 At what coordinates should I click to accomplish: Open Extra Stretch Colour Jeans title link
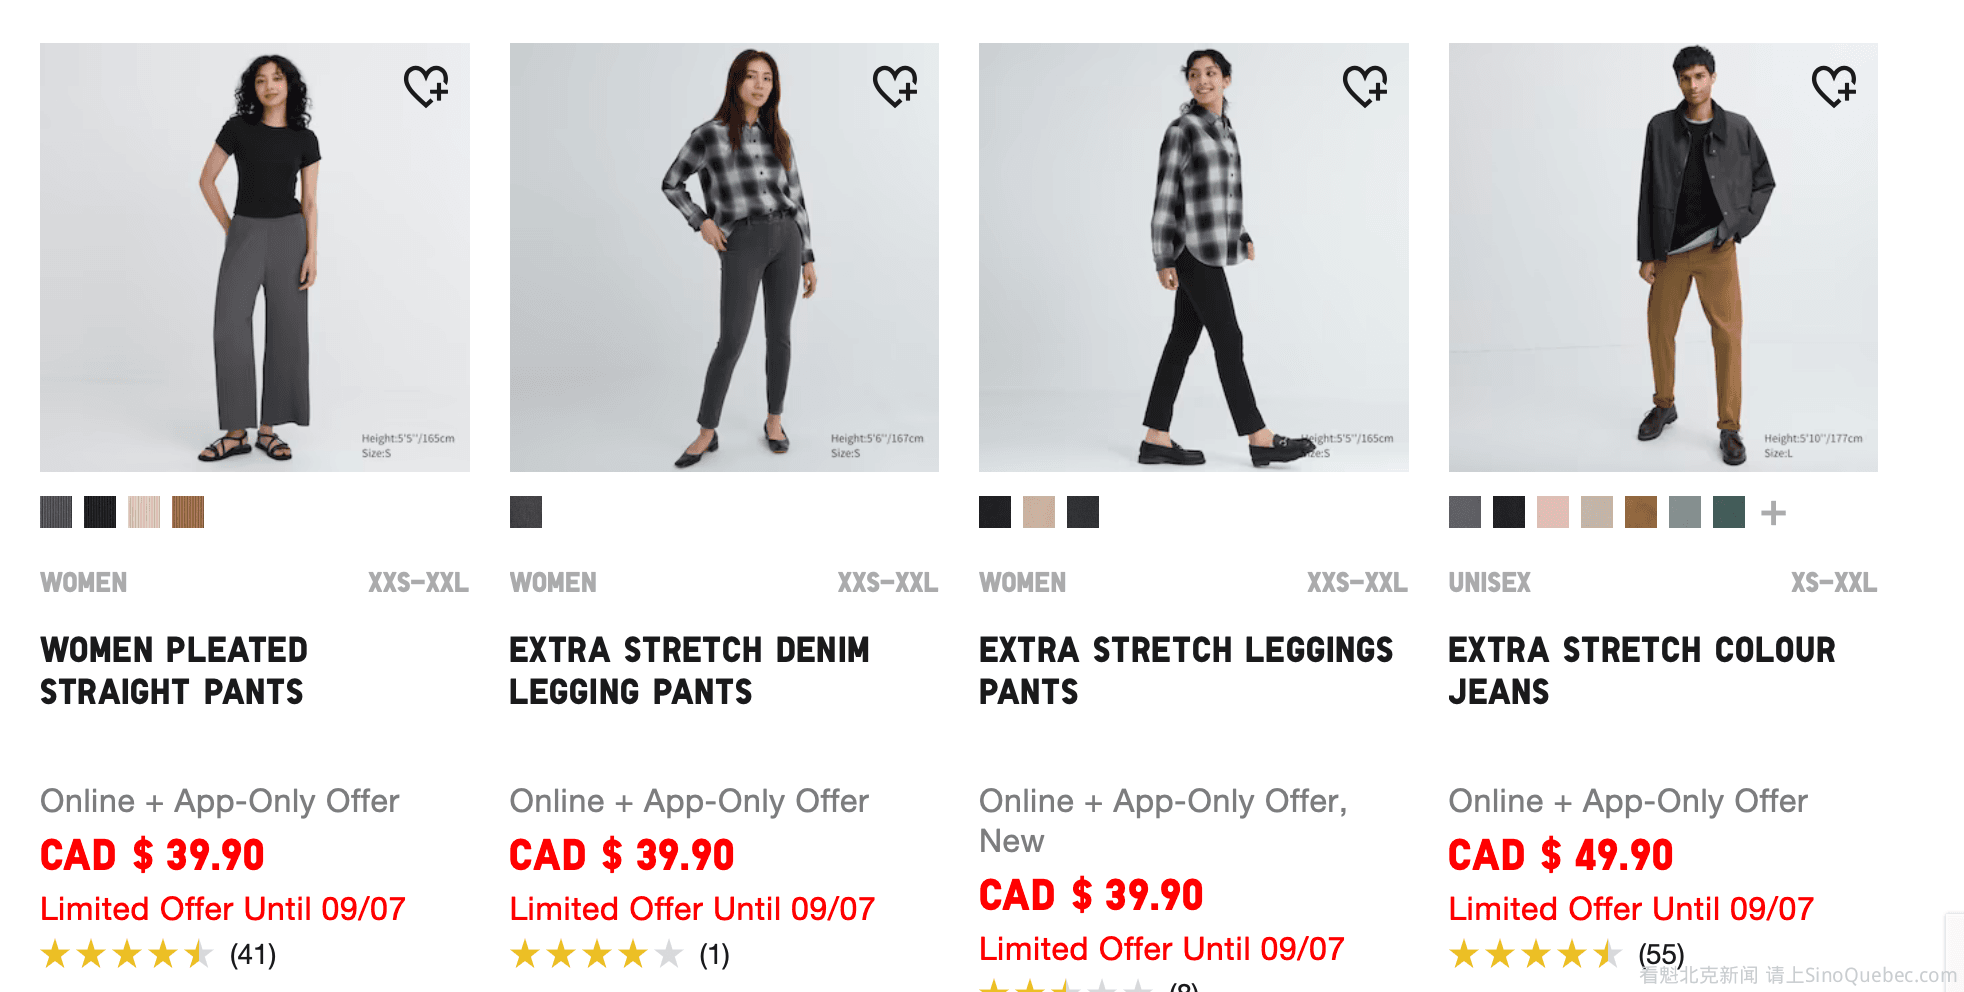1641,670
